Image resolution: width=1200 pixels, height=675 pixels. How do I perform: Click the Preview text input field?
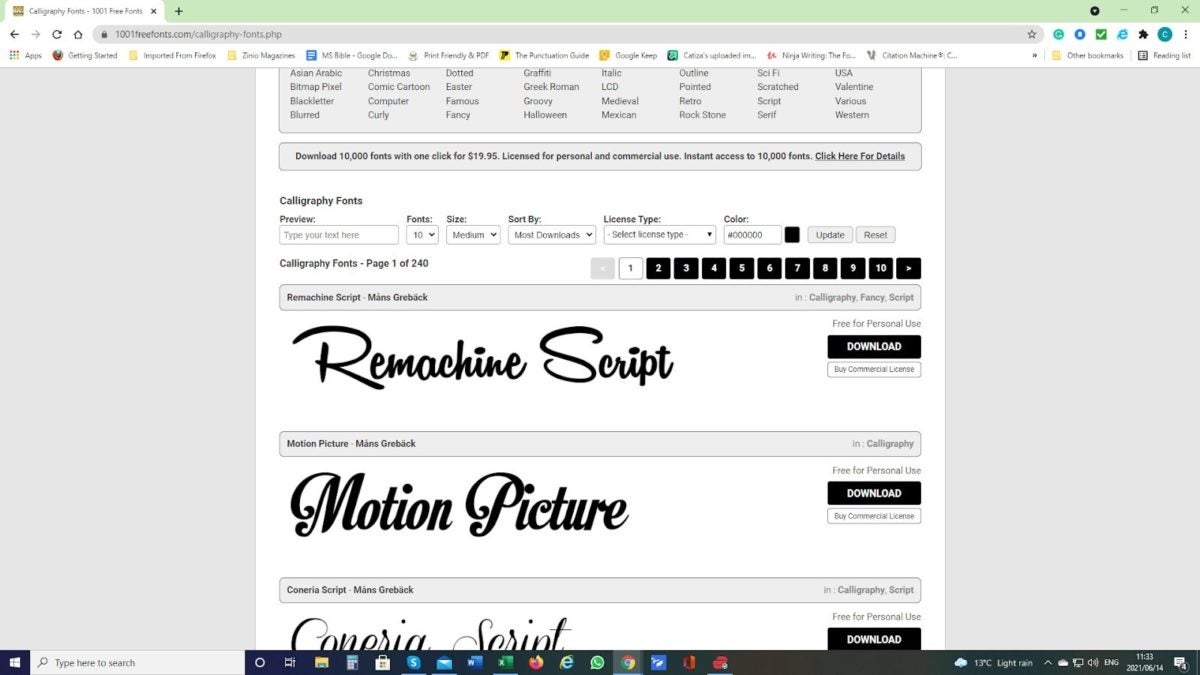coord(339,235)
